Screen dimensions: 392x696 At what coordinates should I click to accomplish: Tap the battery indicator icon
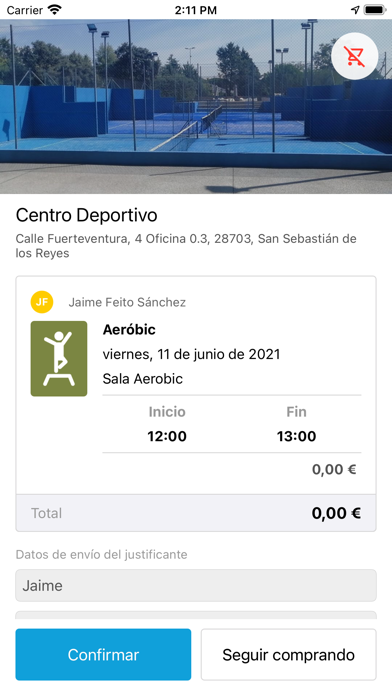[x=375, y=10]
